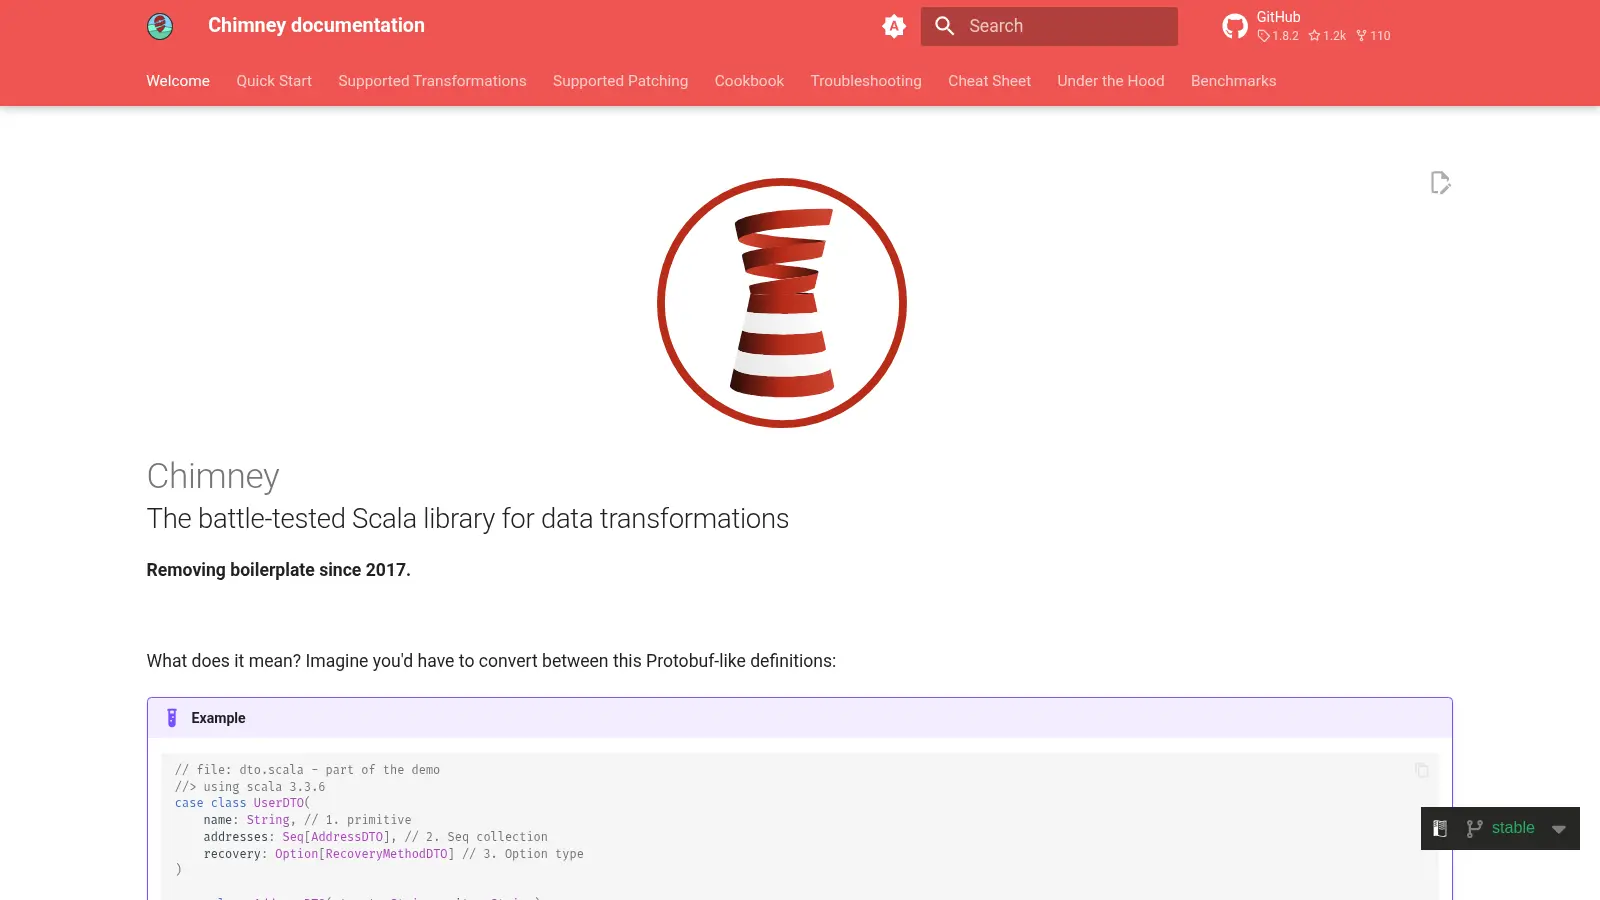The image size is (1600, 900).
Task: Click the Example admonition flask icon
Action: pyautogui.click(x=172, y=718)
